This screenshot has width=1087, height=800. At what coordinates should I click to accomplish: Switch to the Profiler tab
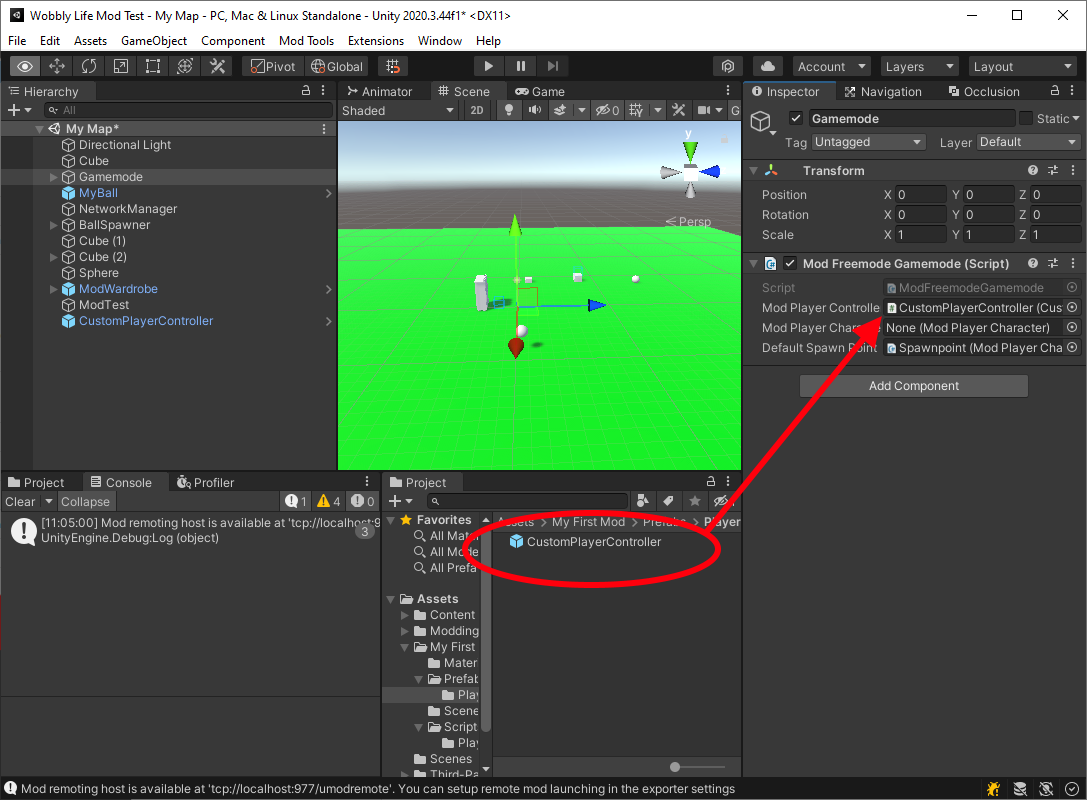coord(205,482)
